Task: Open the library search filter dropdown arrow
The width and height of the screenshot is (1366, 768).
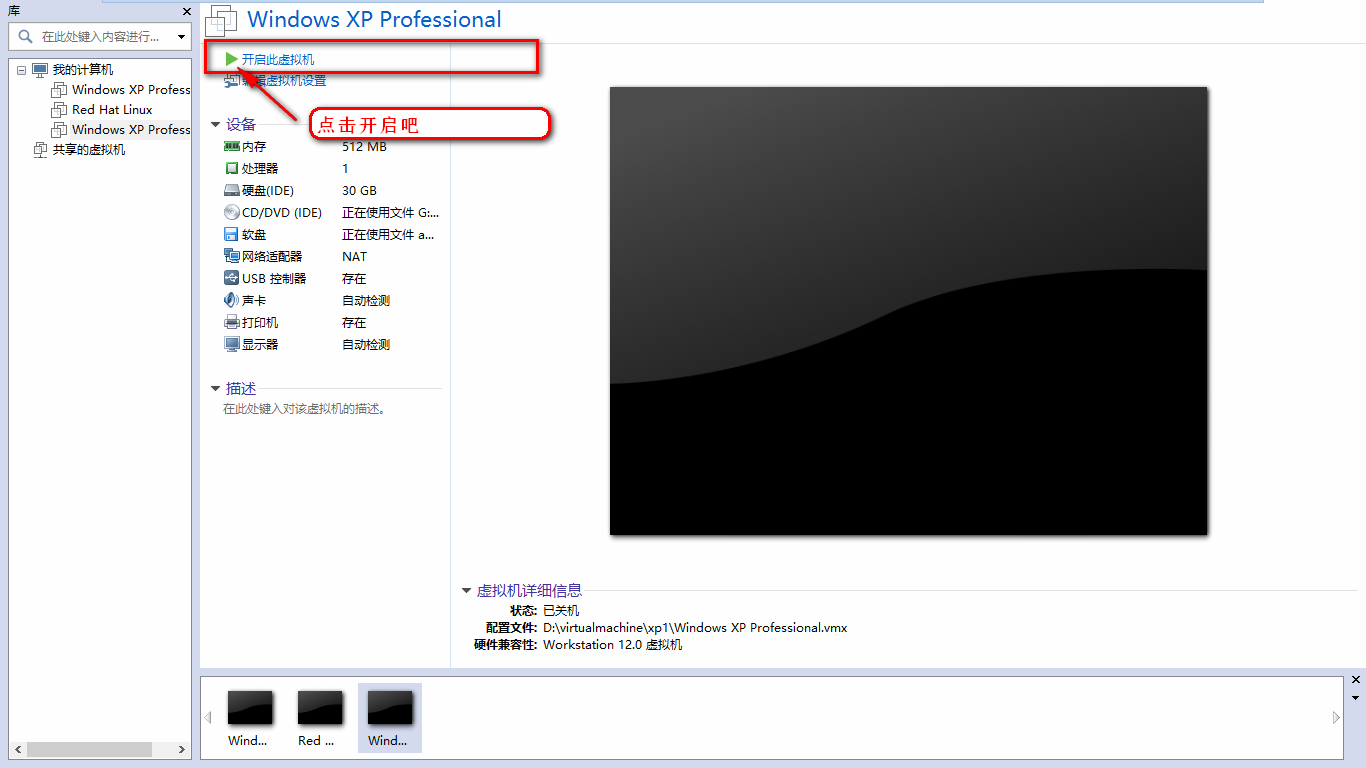Action: click(x=181, y=37)
